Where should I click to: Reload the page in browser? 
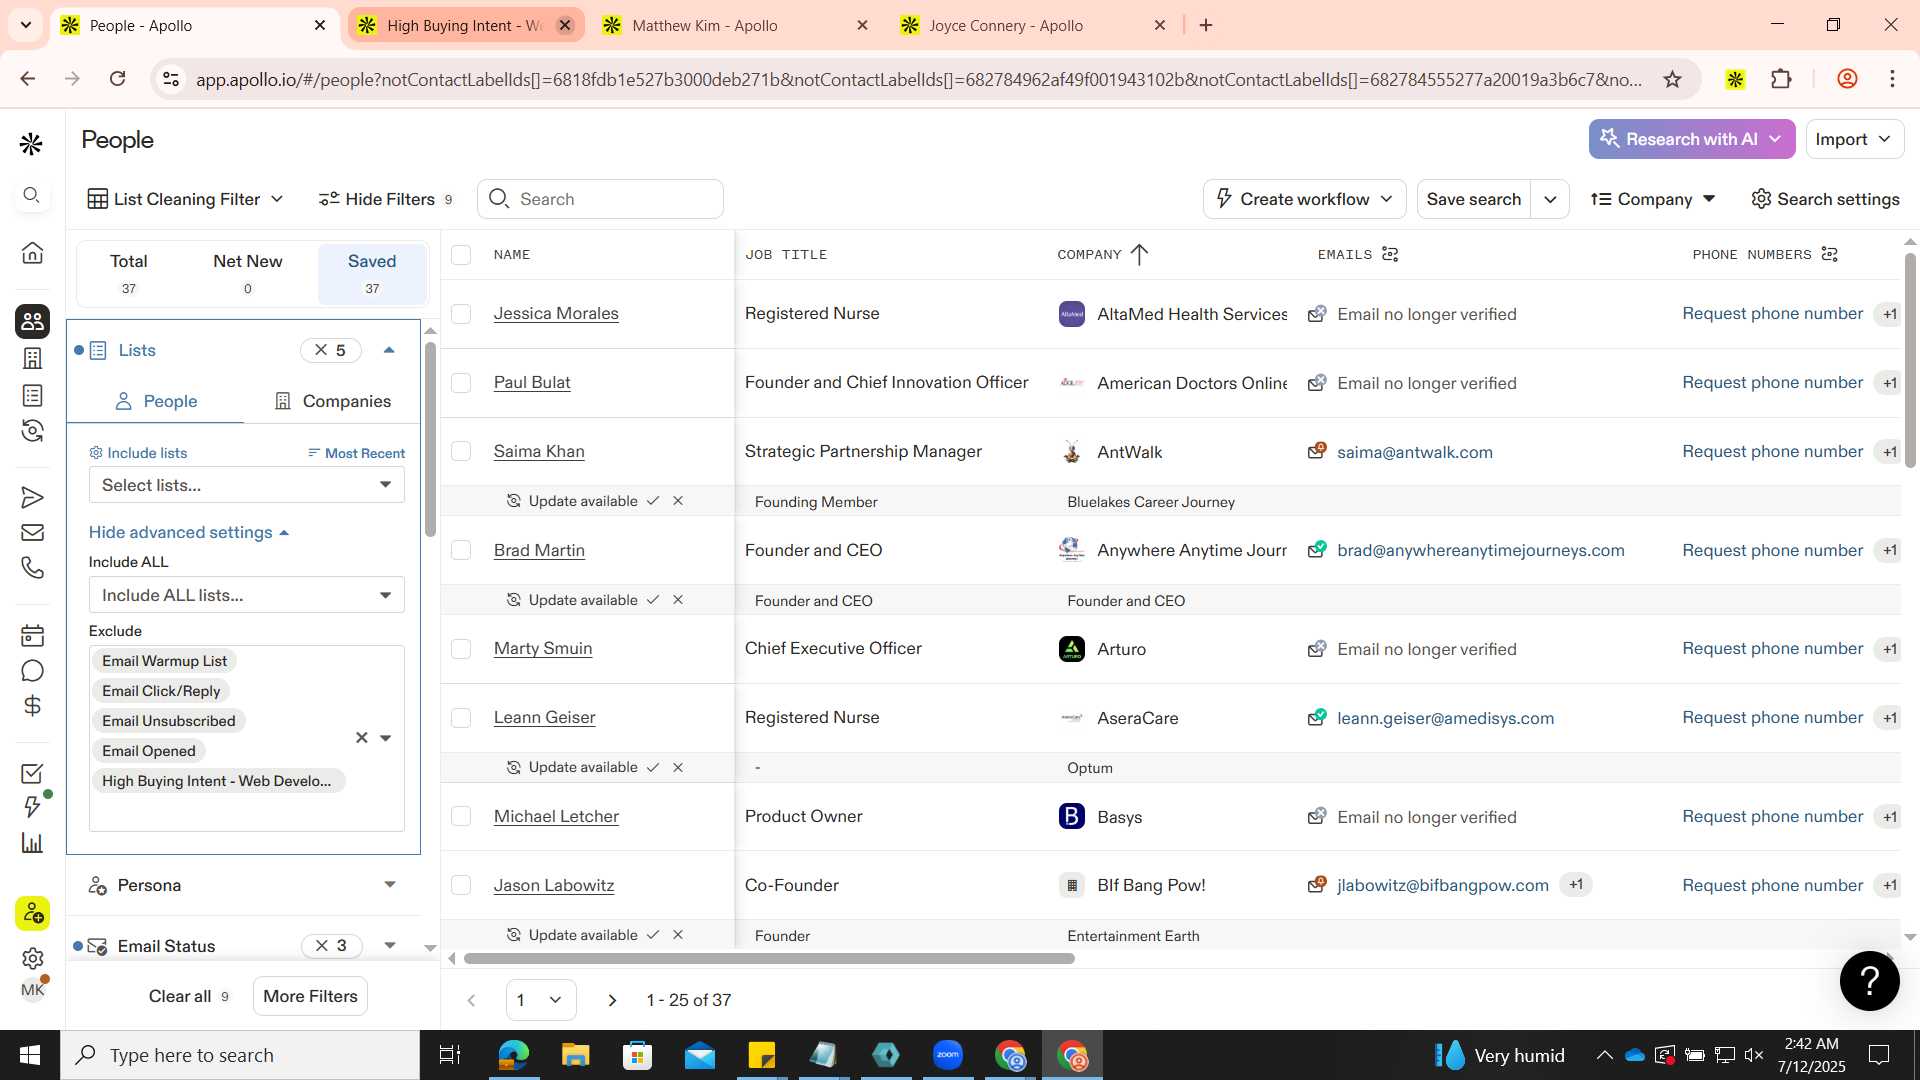(x=117, y=79)
